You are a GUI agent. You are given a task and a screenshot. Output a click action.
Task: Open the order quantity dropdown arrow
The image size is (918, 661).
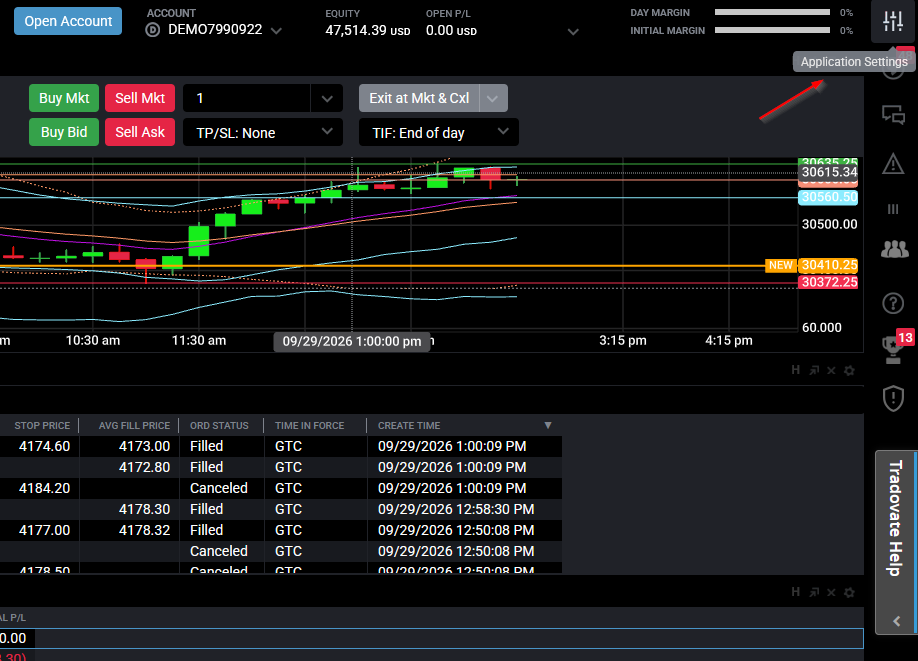click(x=327, y=98)
